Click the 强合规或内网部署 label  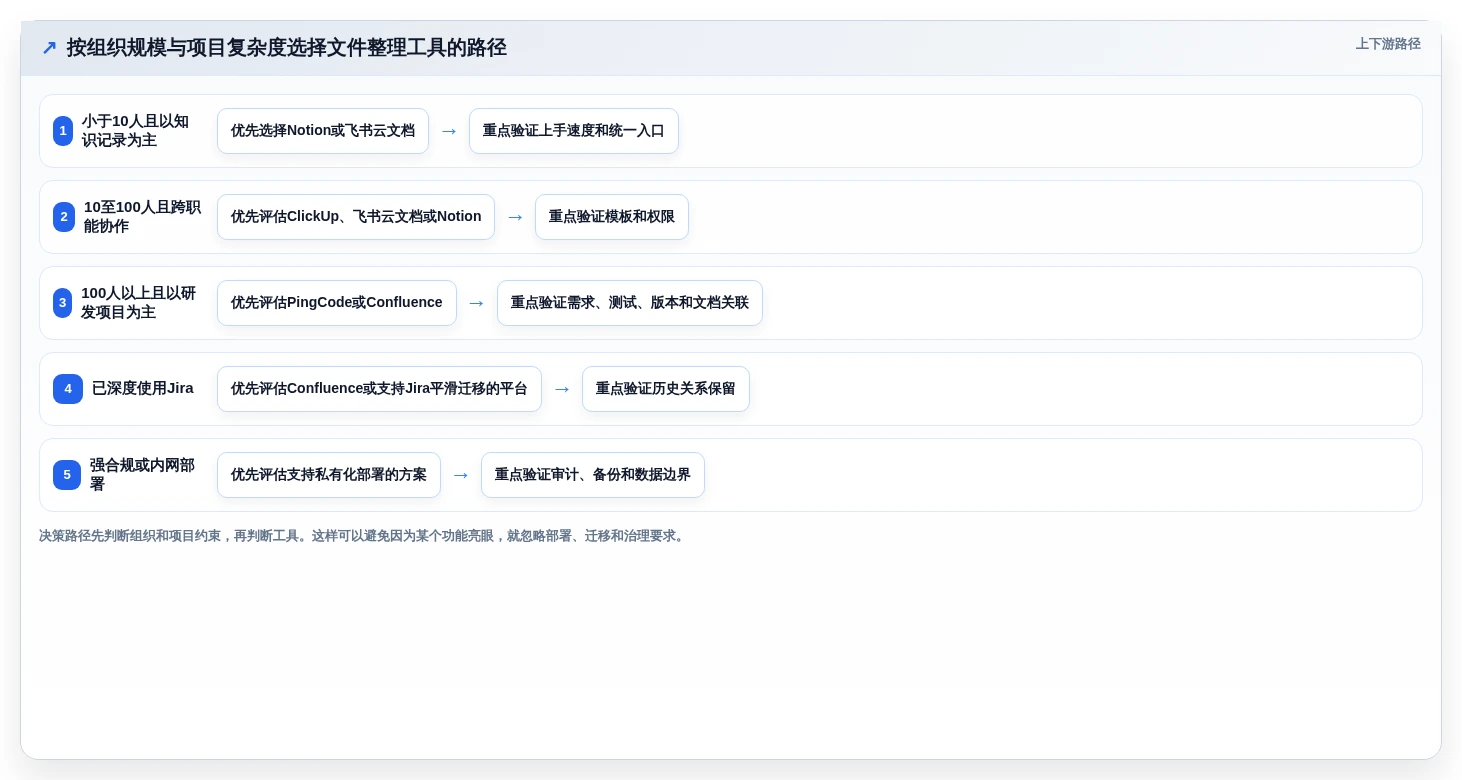coord(143,475)
